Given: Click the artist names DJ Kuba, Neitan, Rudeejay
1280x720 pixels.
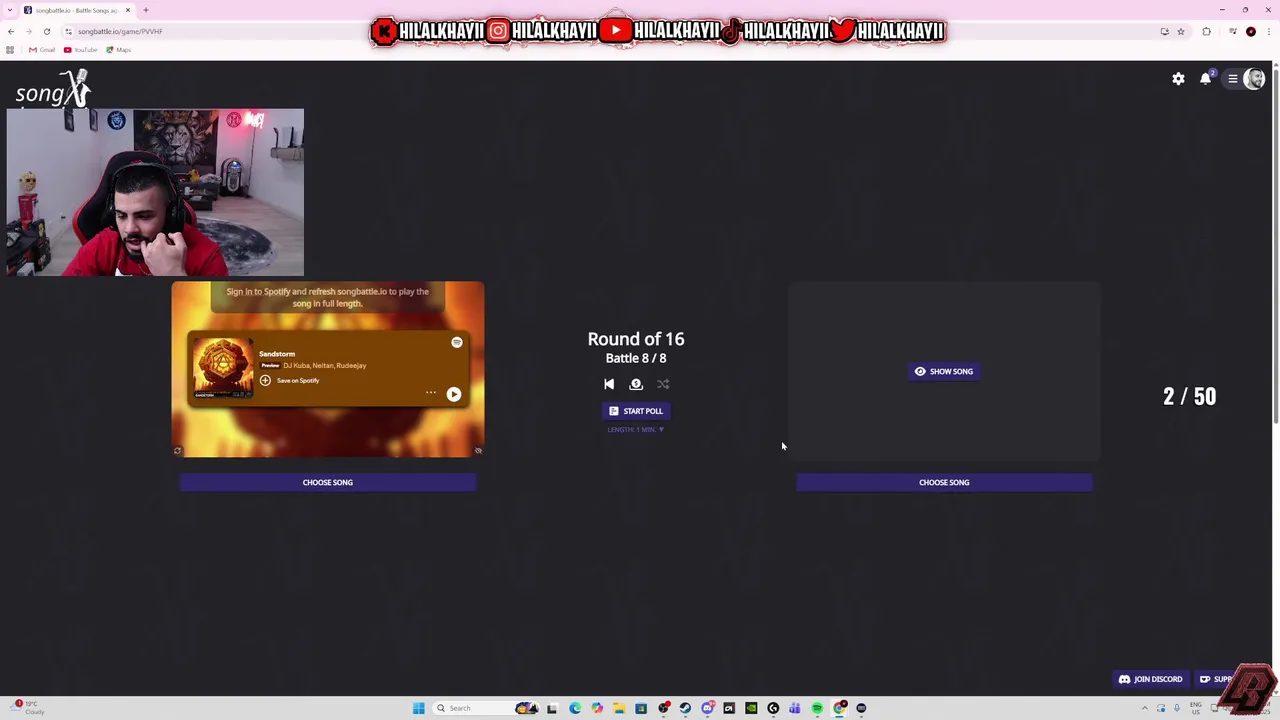Looking at the screenshot, I should pos(325,366).
